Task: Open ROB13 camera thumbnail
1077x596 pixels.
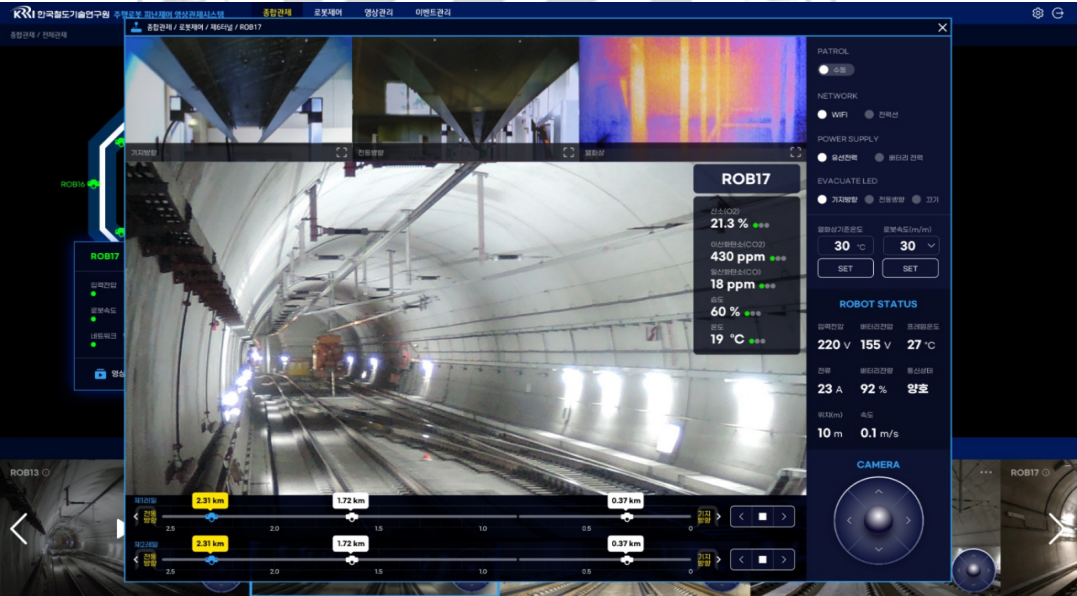Action: [62, 529]
